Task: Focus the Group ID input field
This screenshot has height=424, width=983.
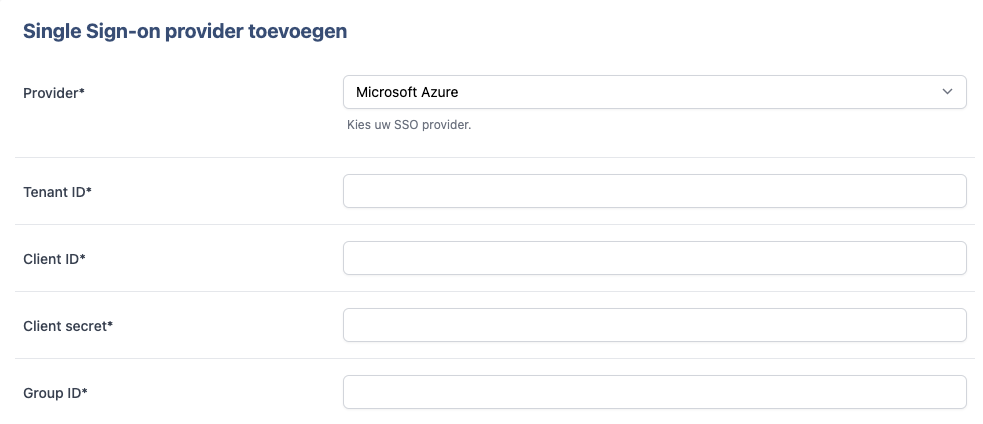Action: tap(654, 392)
